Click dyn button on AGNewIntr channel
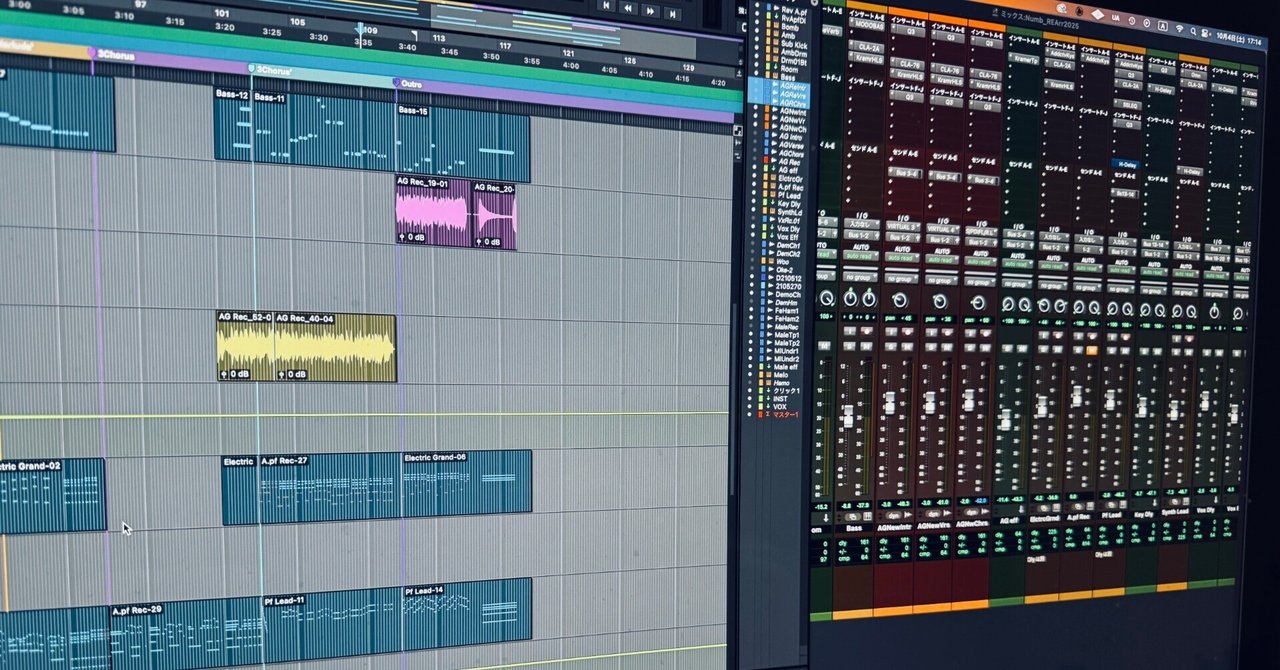1280x670 pixels. tap(894, 515)
